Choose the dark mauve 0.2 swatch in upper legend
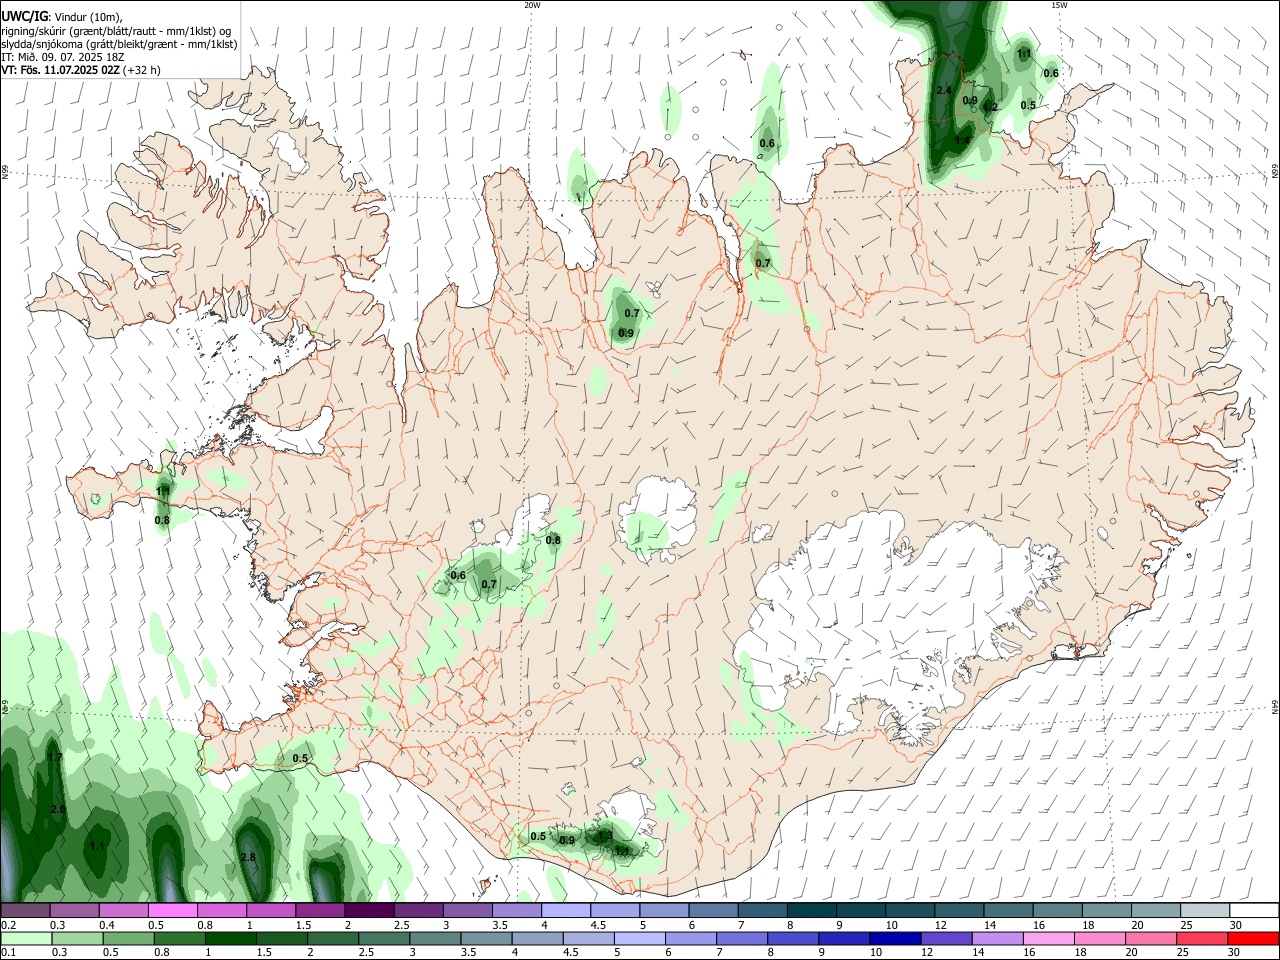1280x960 pixels. (x=25, y=911)
